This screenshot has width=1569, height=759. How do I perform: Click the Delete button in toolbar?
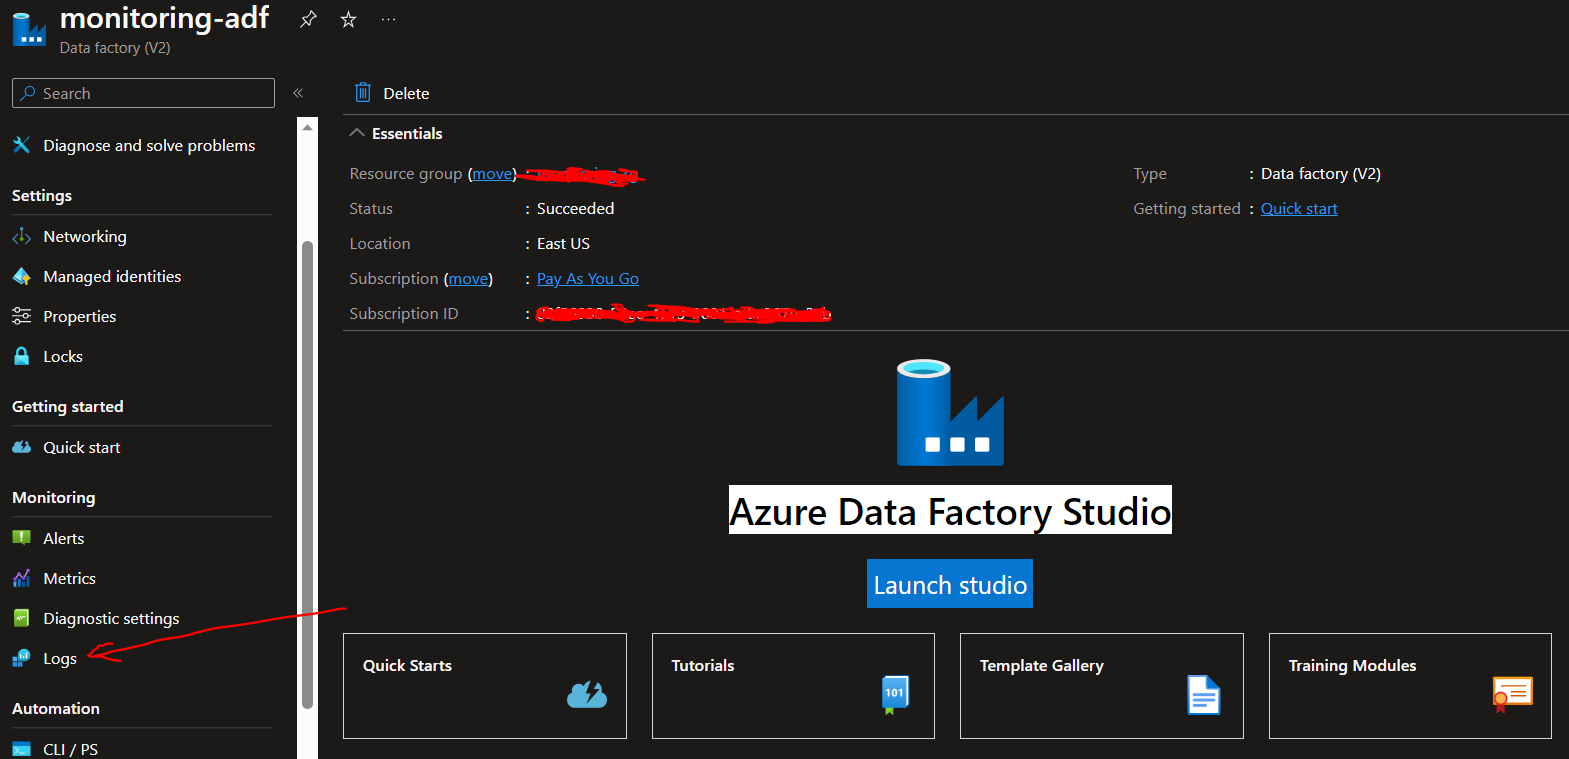click(x=392, y=93)
